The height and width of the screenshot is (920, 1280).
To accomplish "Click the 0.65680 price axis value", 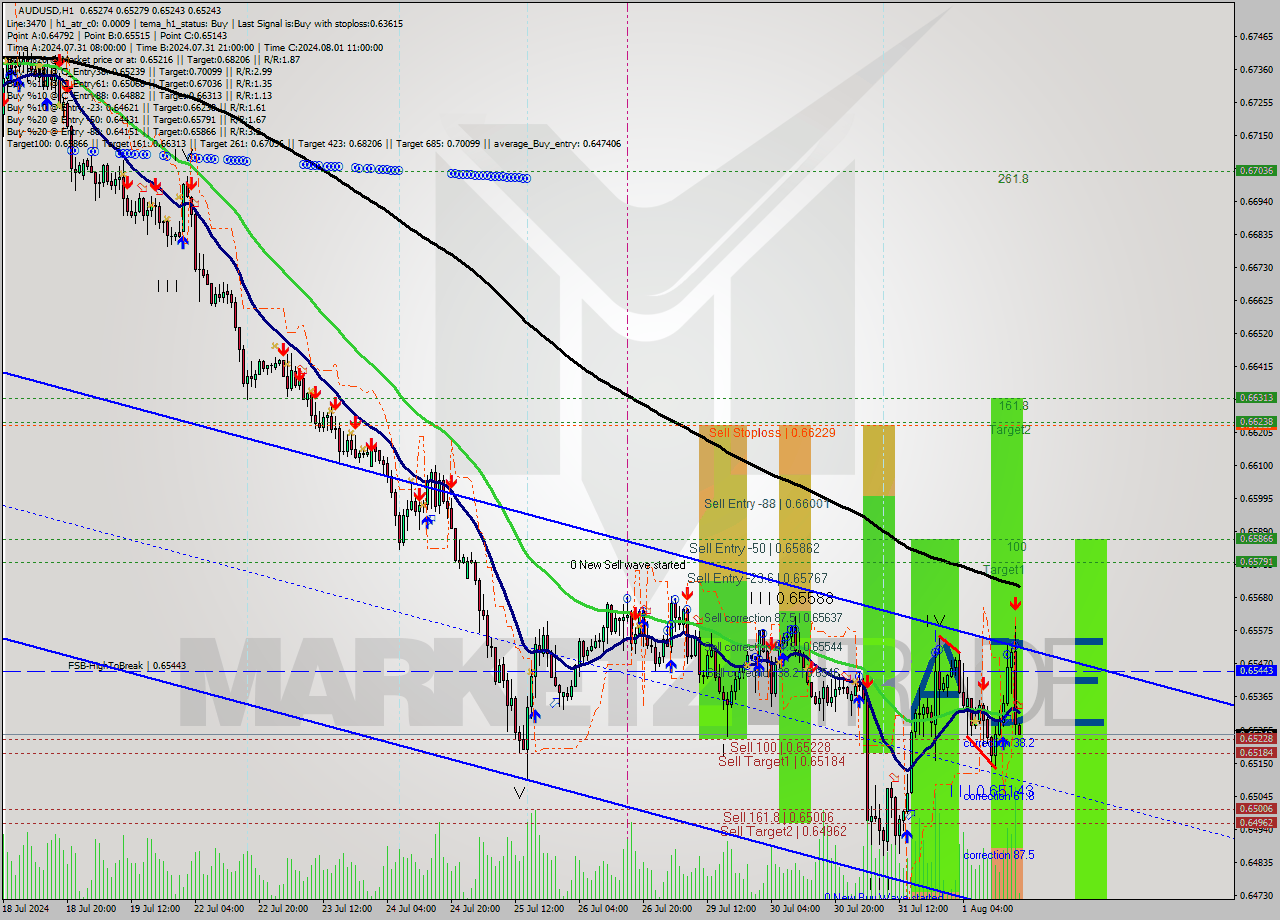I will click(1256, 598).
